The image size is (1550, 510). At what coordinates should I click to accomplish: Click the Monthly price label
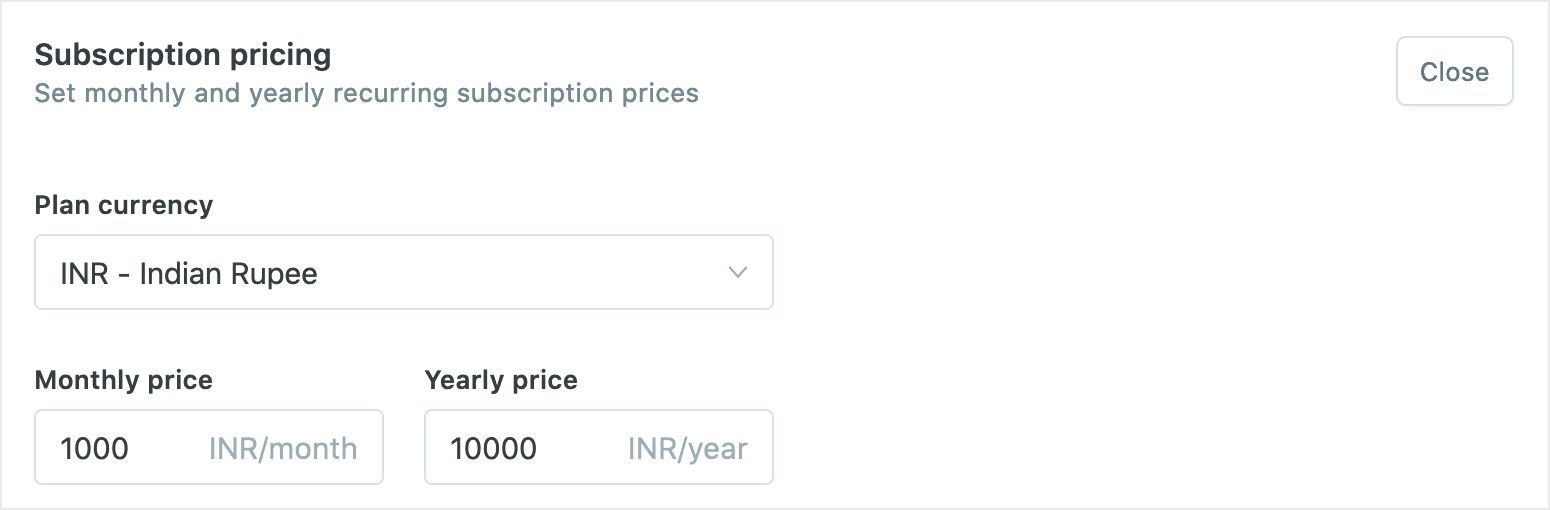(123, 380)
